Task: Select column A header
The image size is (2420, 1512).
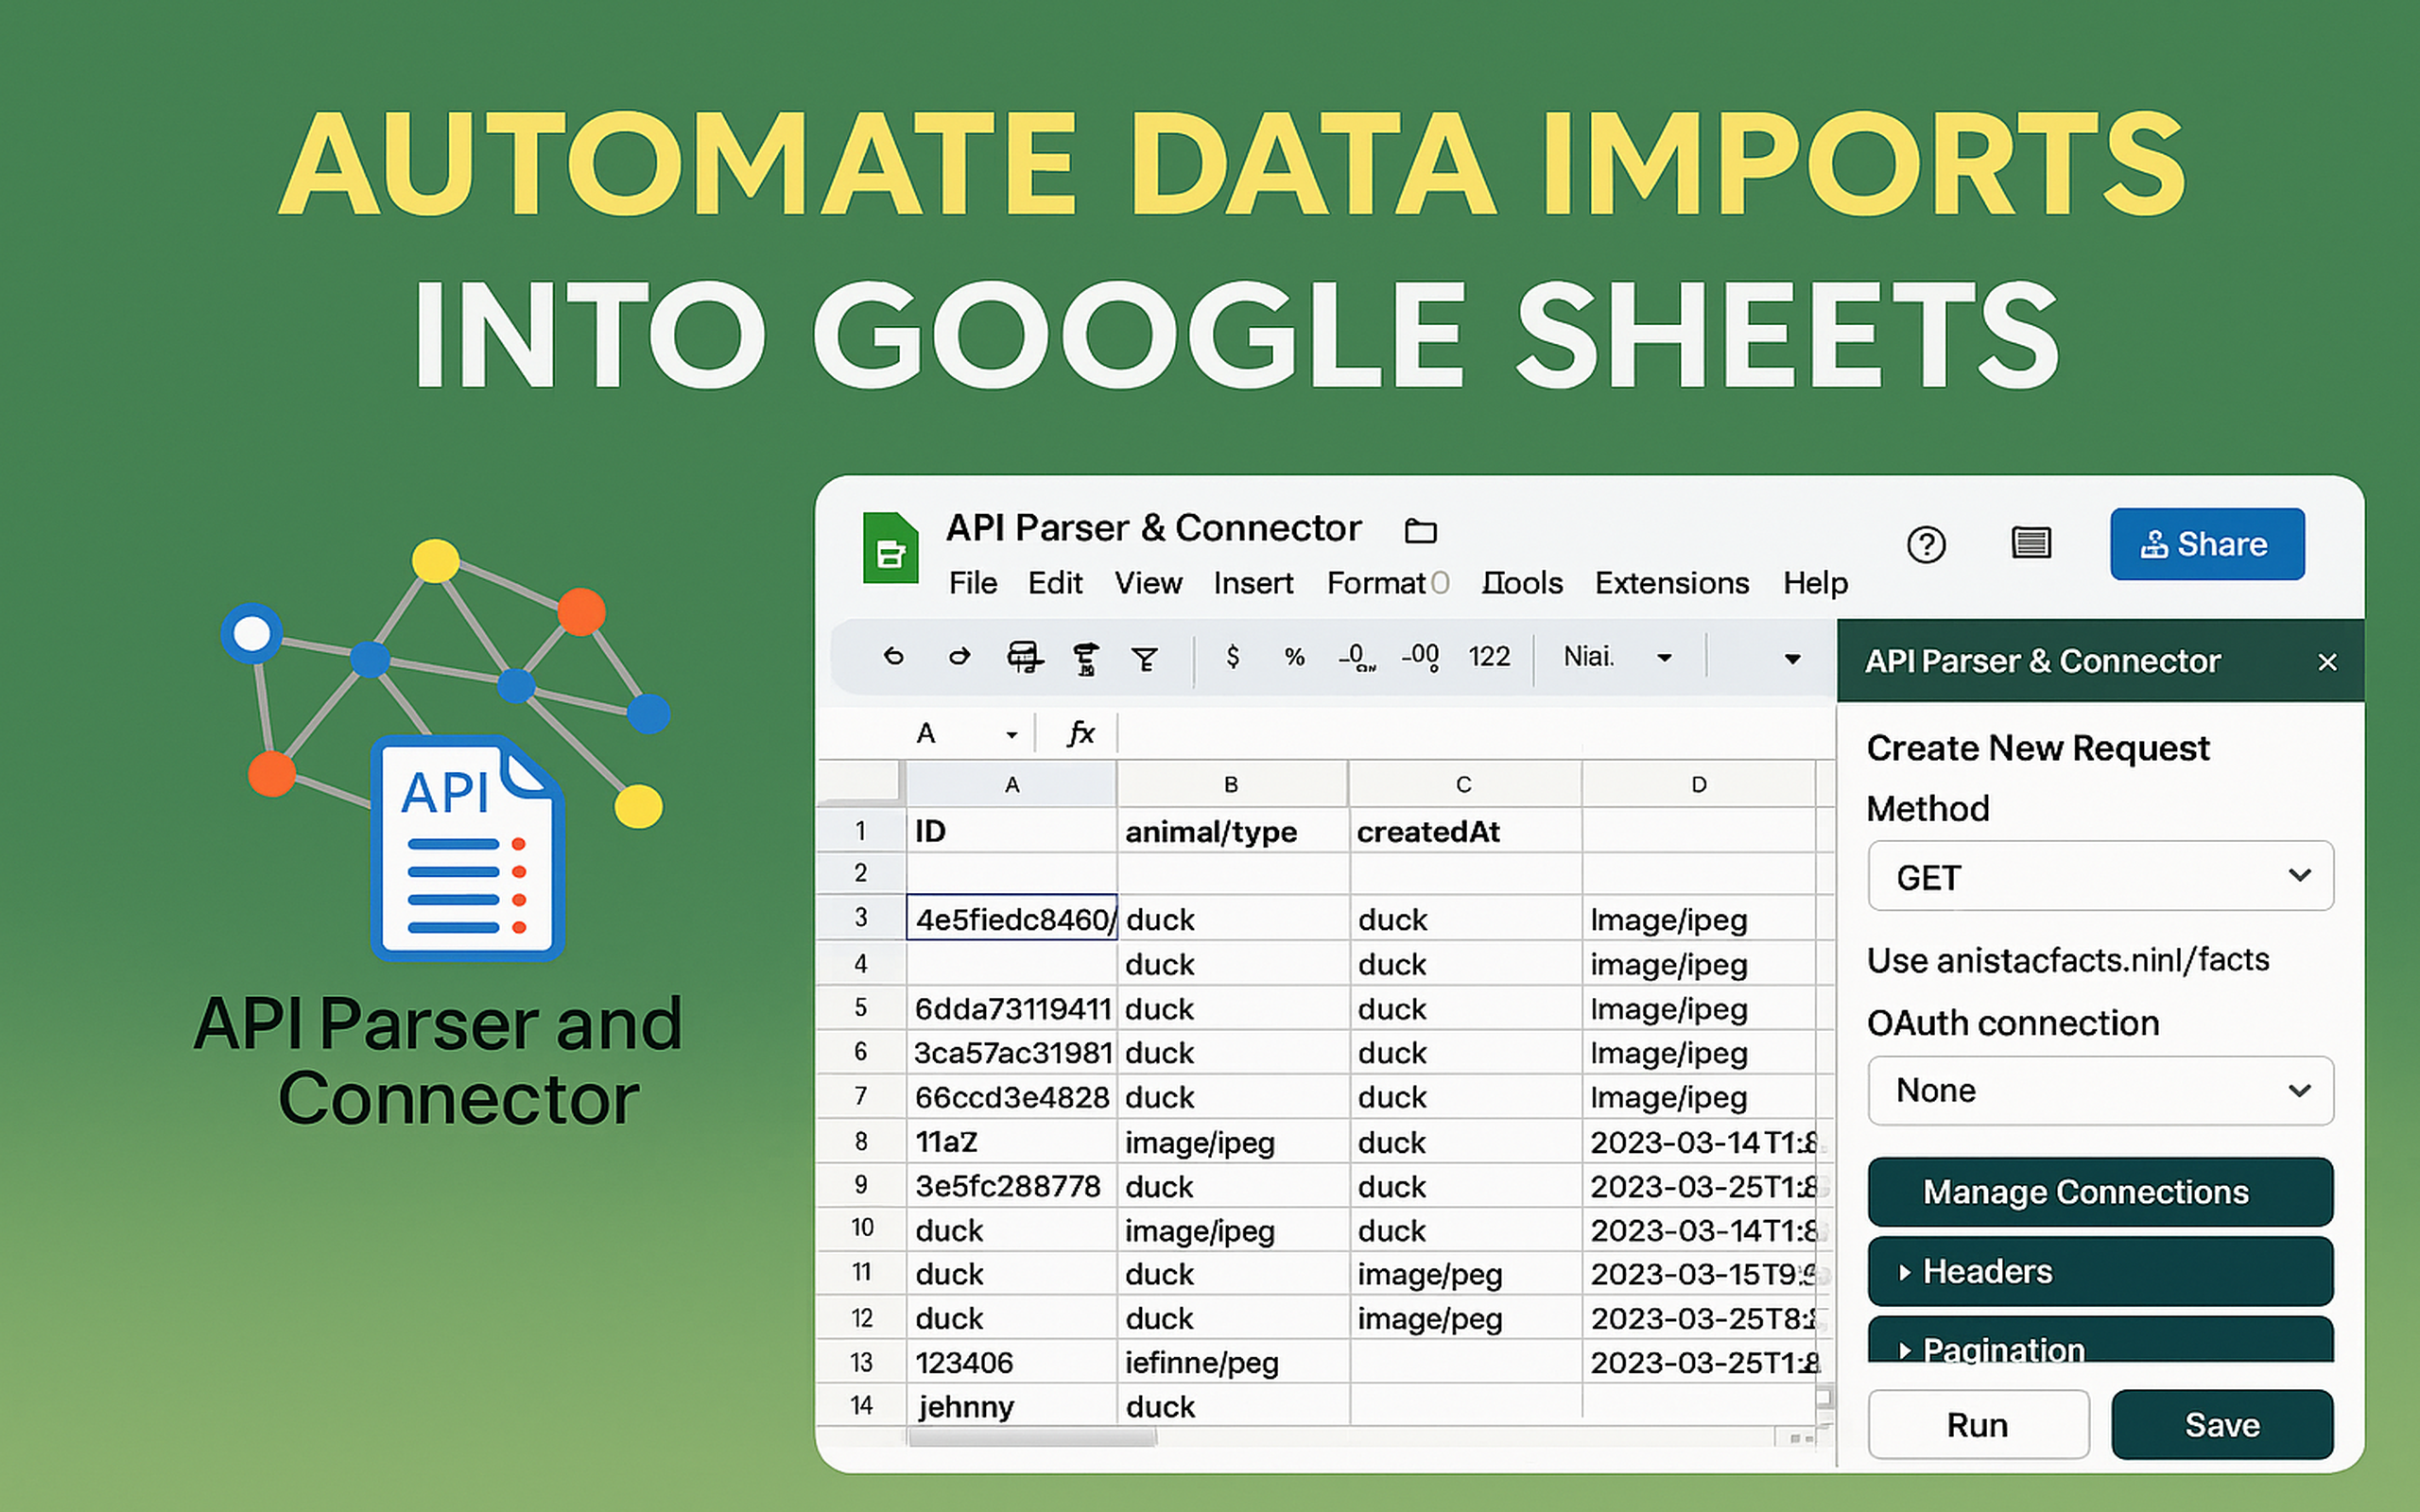Action: (x=1011, y=785)
